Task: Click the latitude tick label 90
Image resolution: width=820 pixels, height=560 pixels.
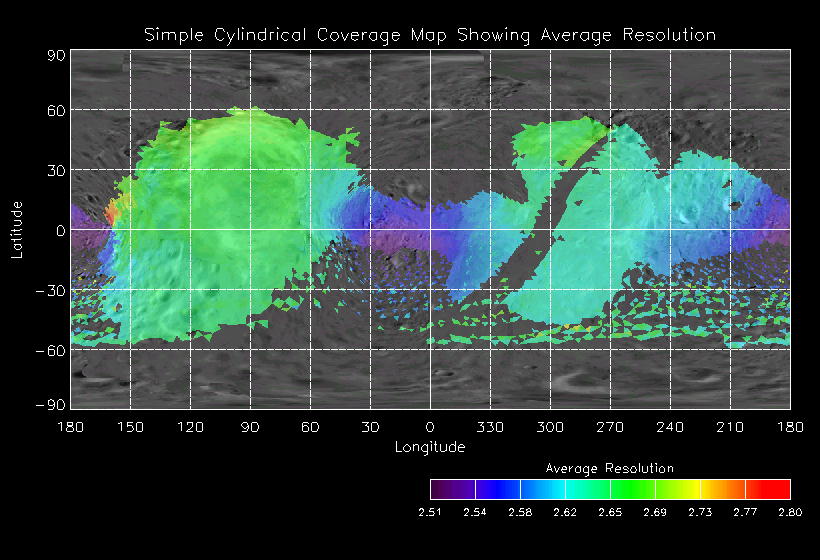Action: click(56, 55)
